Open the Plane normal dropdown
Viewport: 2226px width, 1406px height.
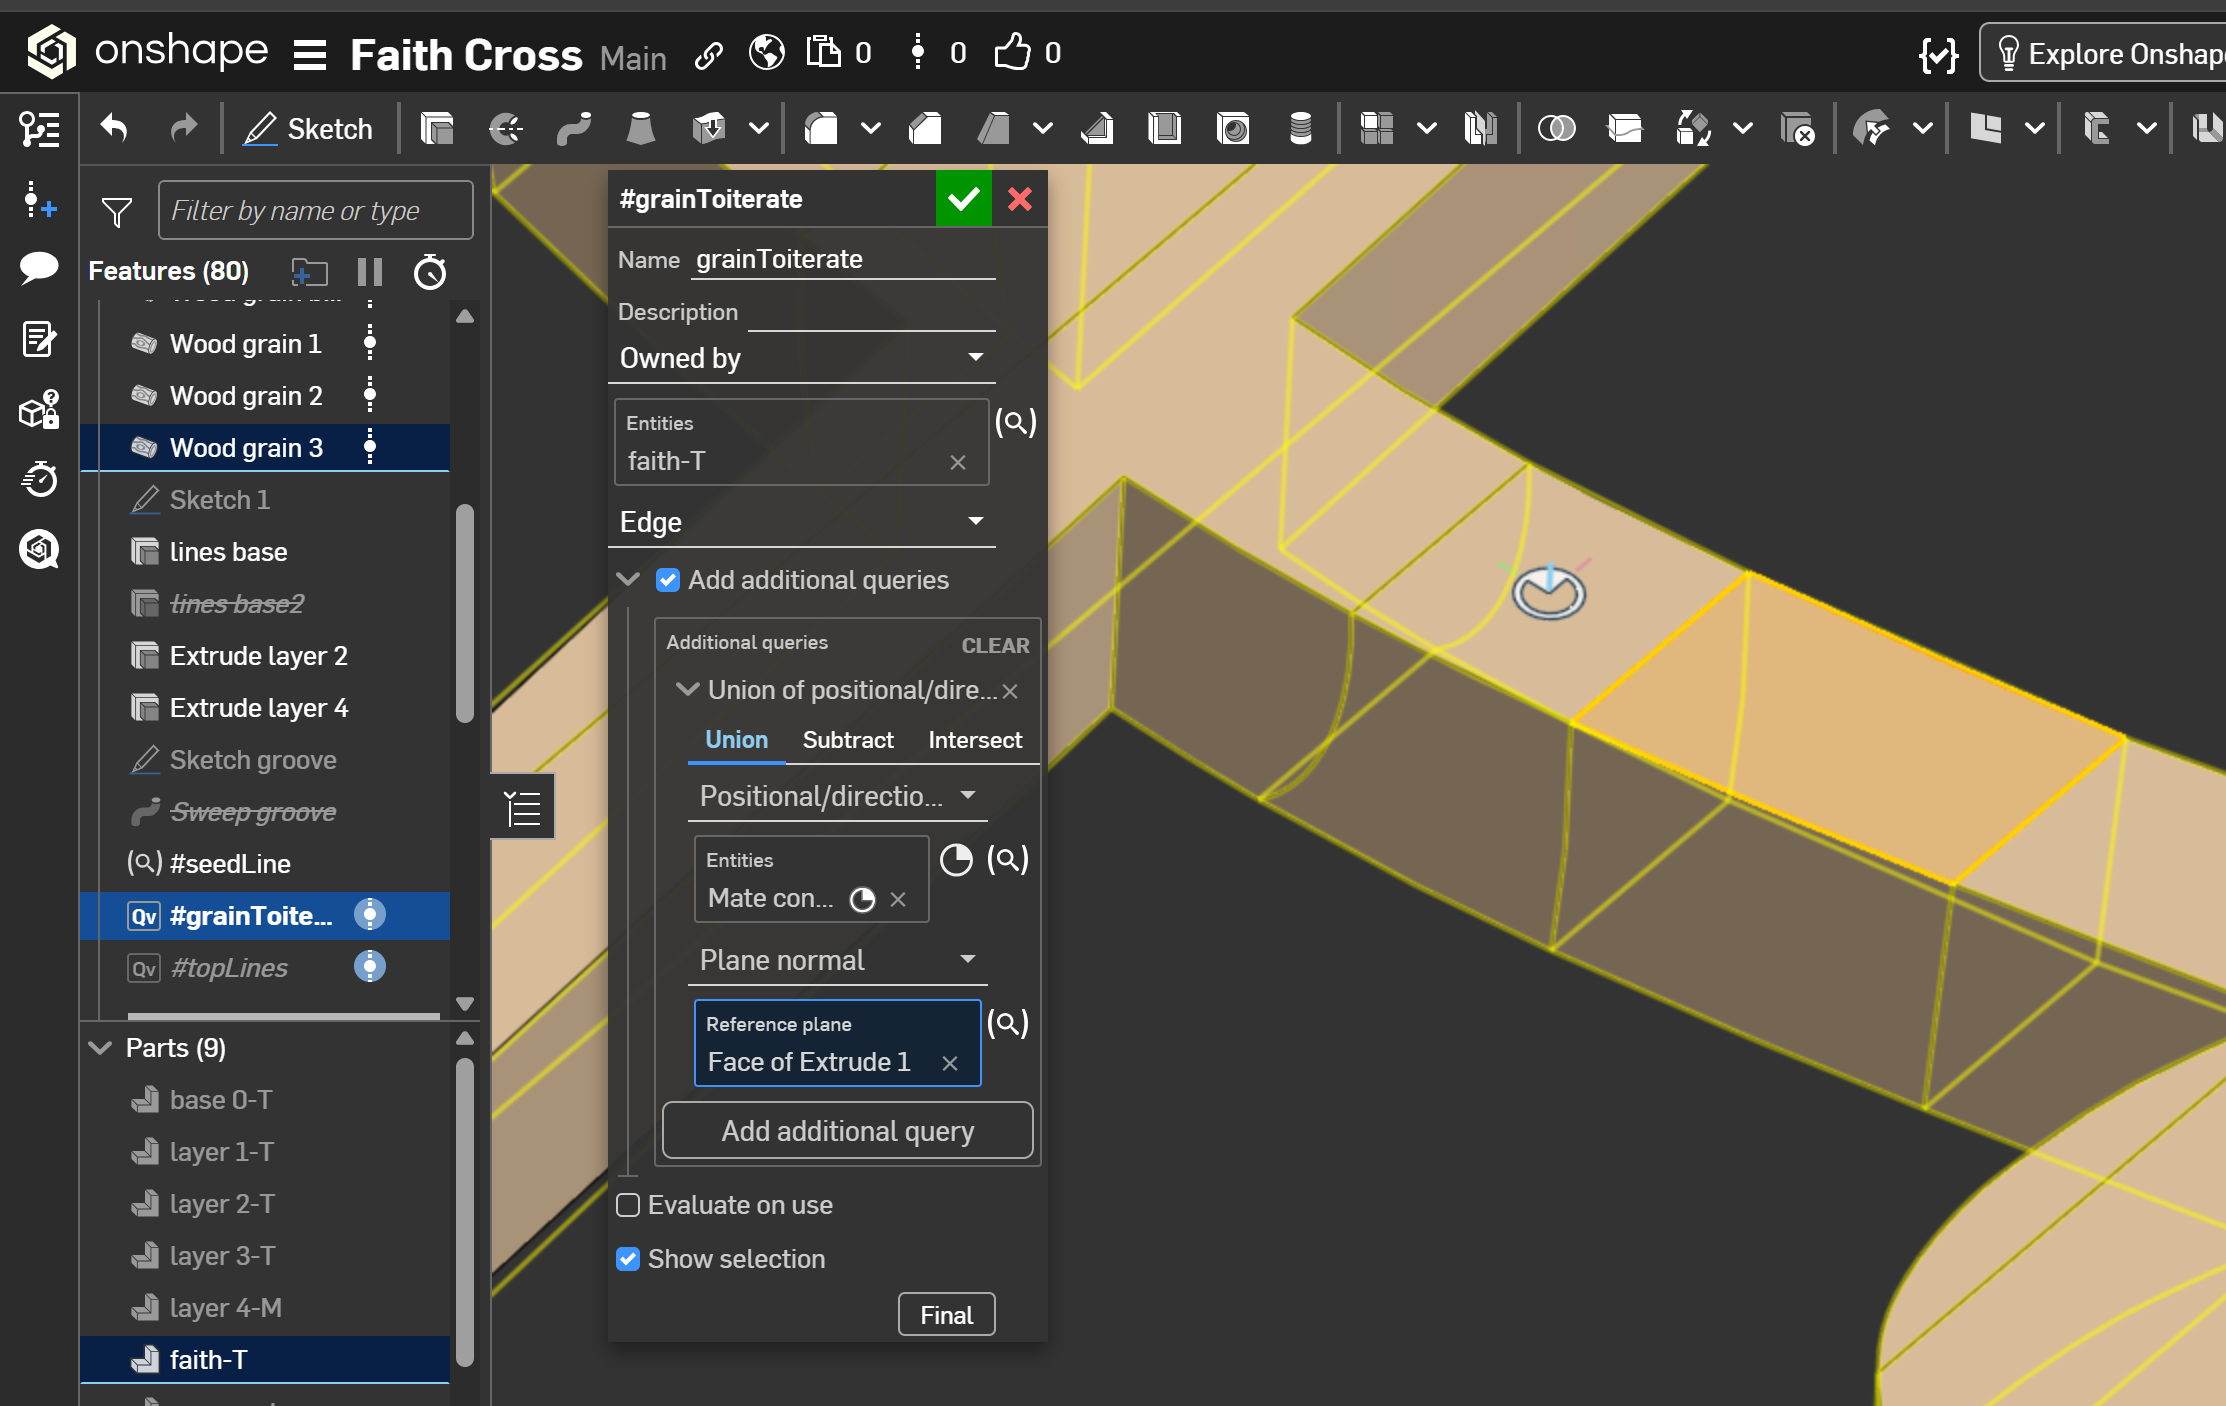[x=837, y=960]
